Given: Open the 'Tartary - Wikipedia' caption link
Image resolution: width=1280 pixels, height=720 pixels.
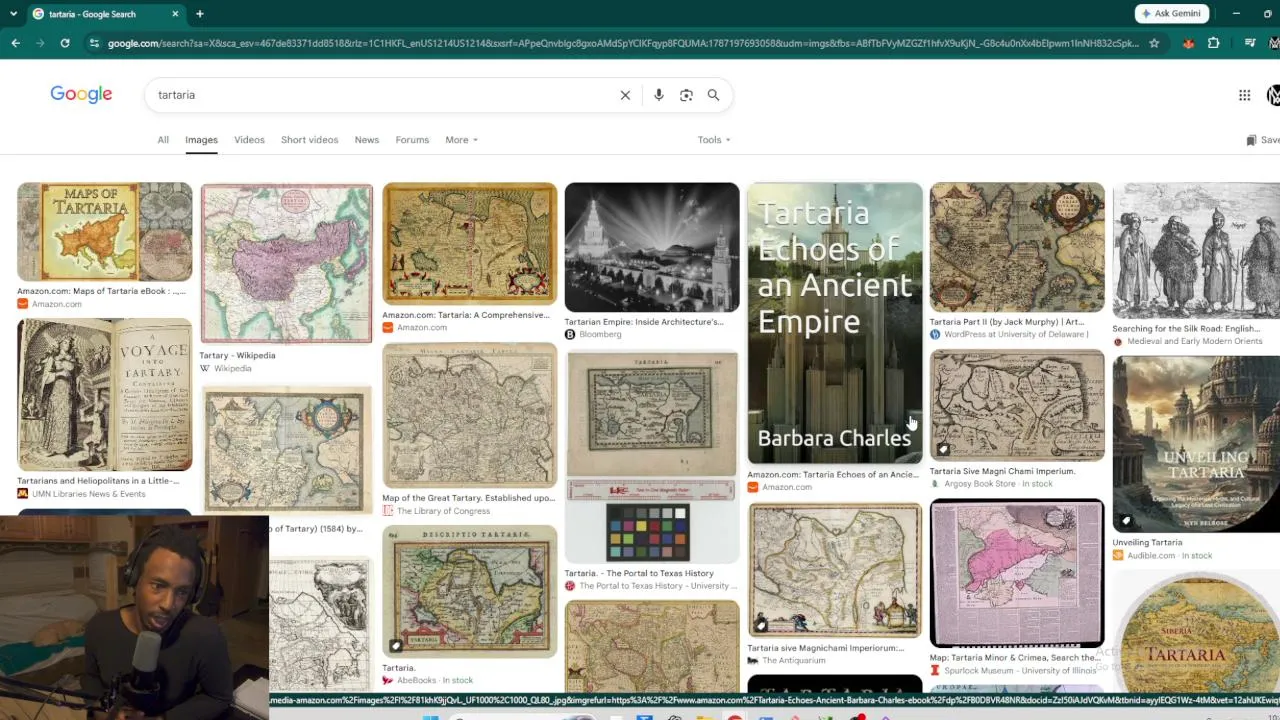Looking at the screenshot, I should [x=237, y=355].
